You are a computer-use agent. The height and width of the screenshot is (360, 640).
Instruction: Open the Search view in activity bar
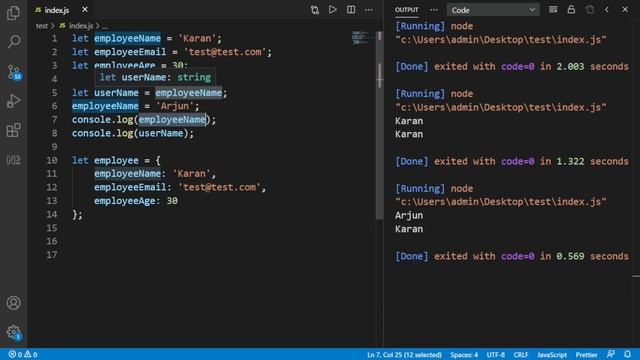pos(13,42)
